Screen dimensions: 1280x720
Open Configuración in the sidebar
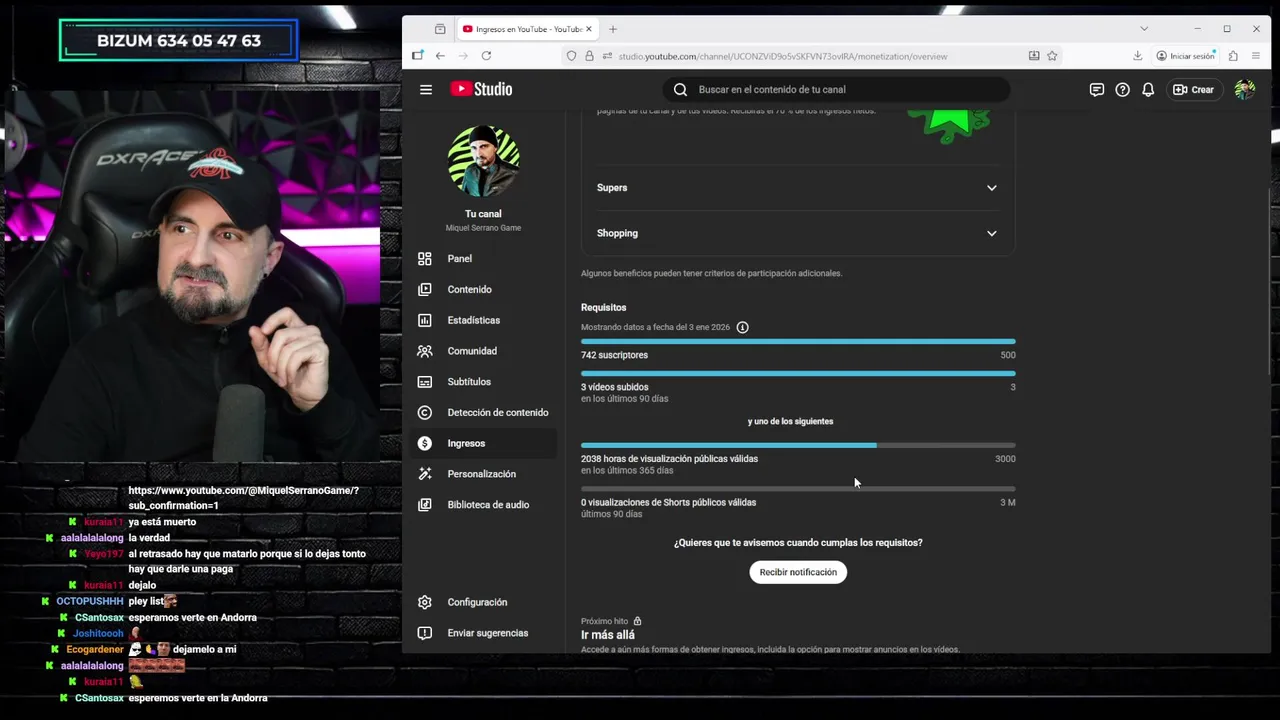483,602
